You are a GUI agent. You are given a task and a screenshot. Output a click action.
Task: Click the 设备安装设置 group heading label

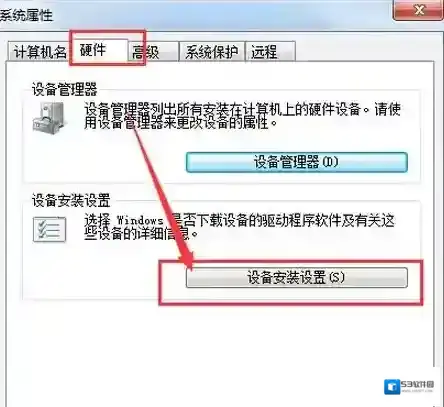click(71, 201)
